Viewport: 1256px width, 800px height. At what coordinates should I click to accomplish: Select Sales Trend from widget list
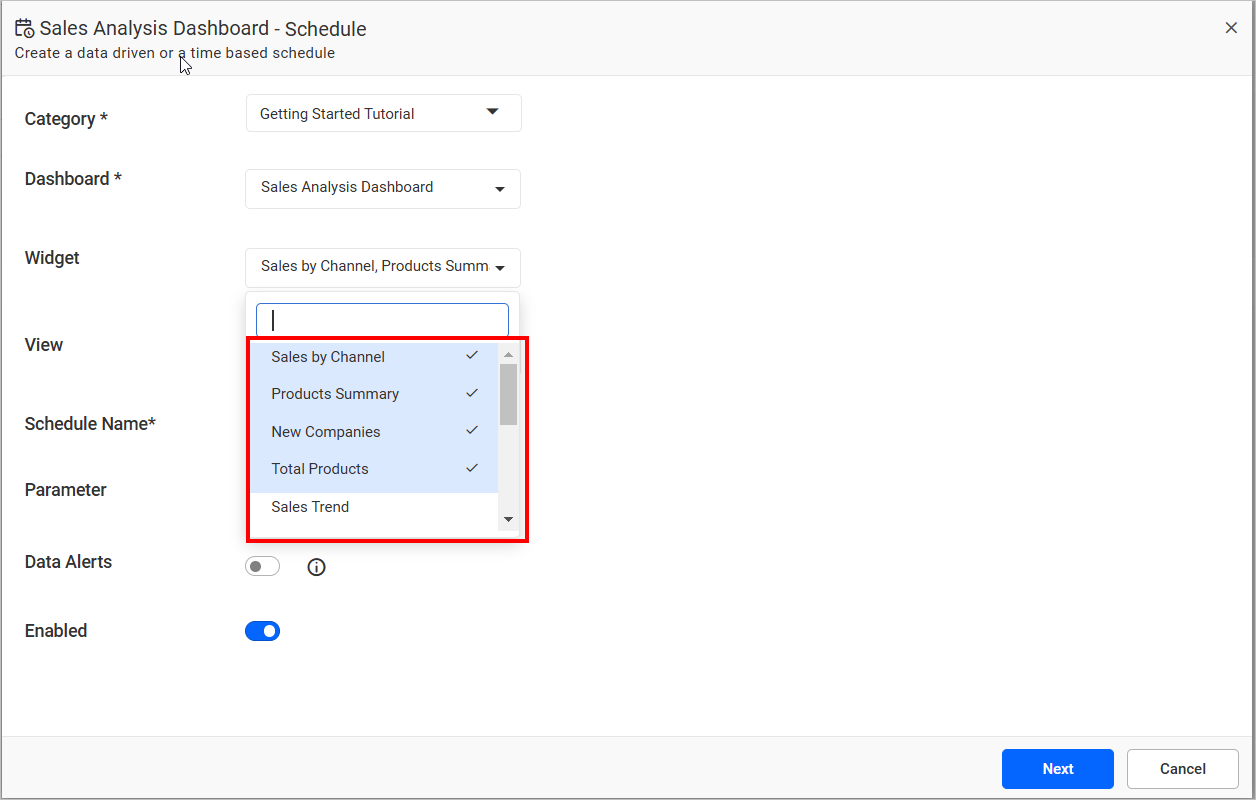point(310,507)
